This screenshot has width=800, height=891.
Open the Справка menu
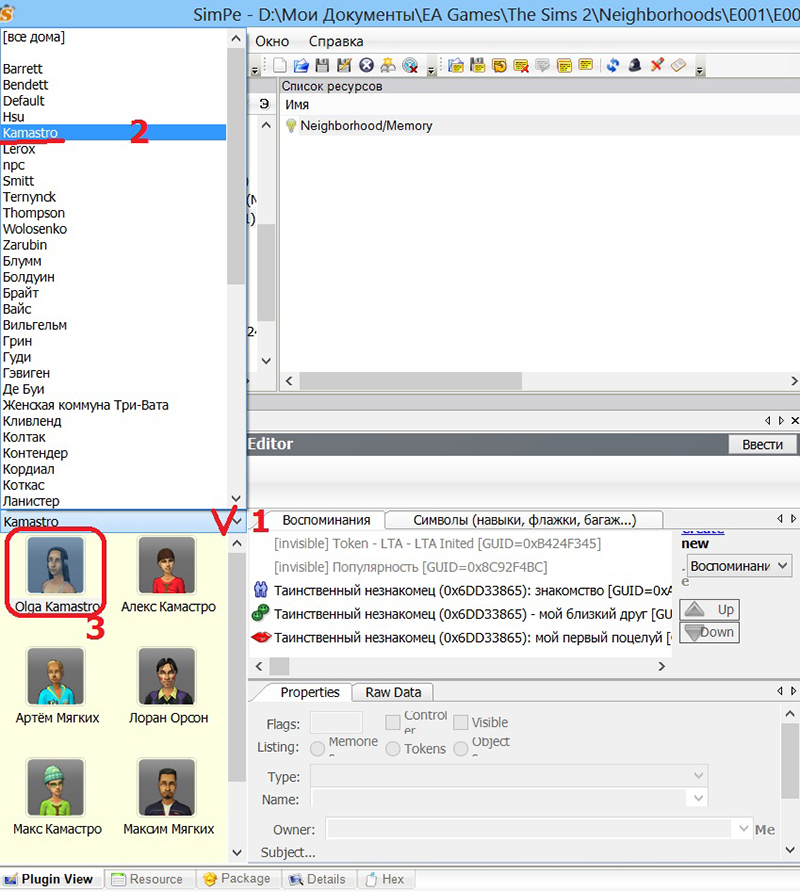336,41
